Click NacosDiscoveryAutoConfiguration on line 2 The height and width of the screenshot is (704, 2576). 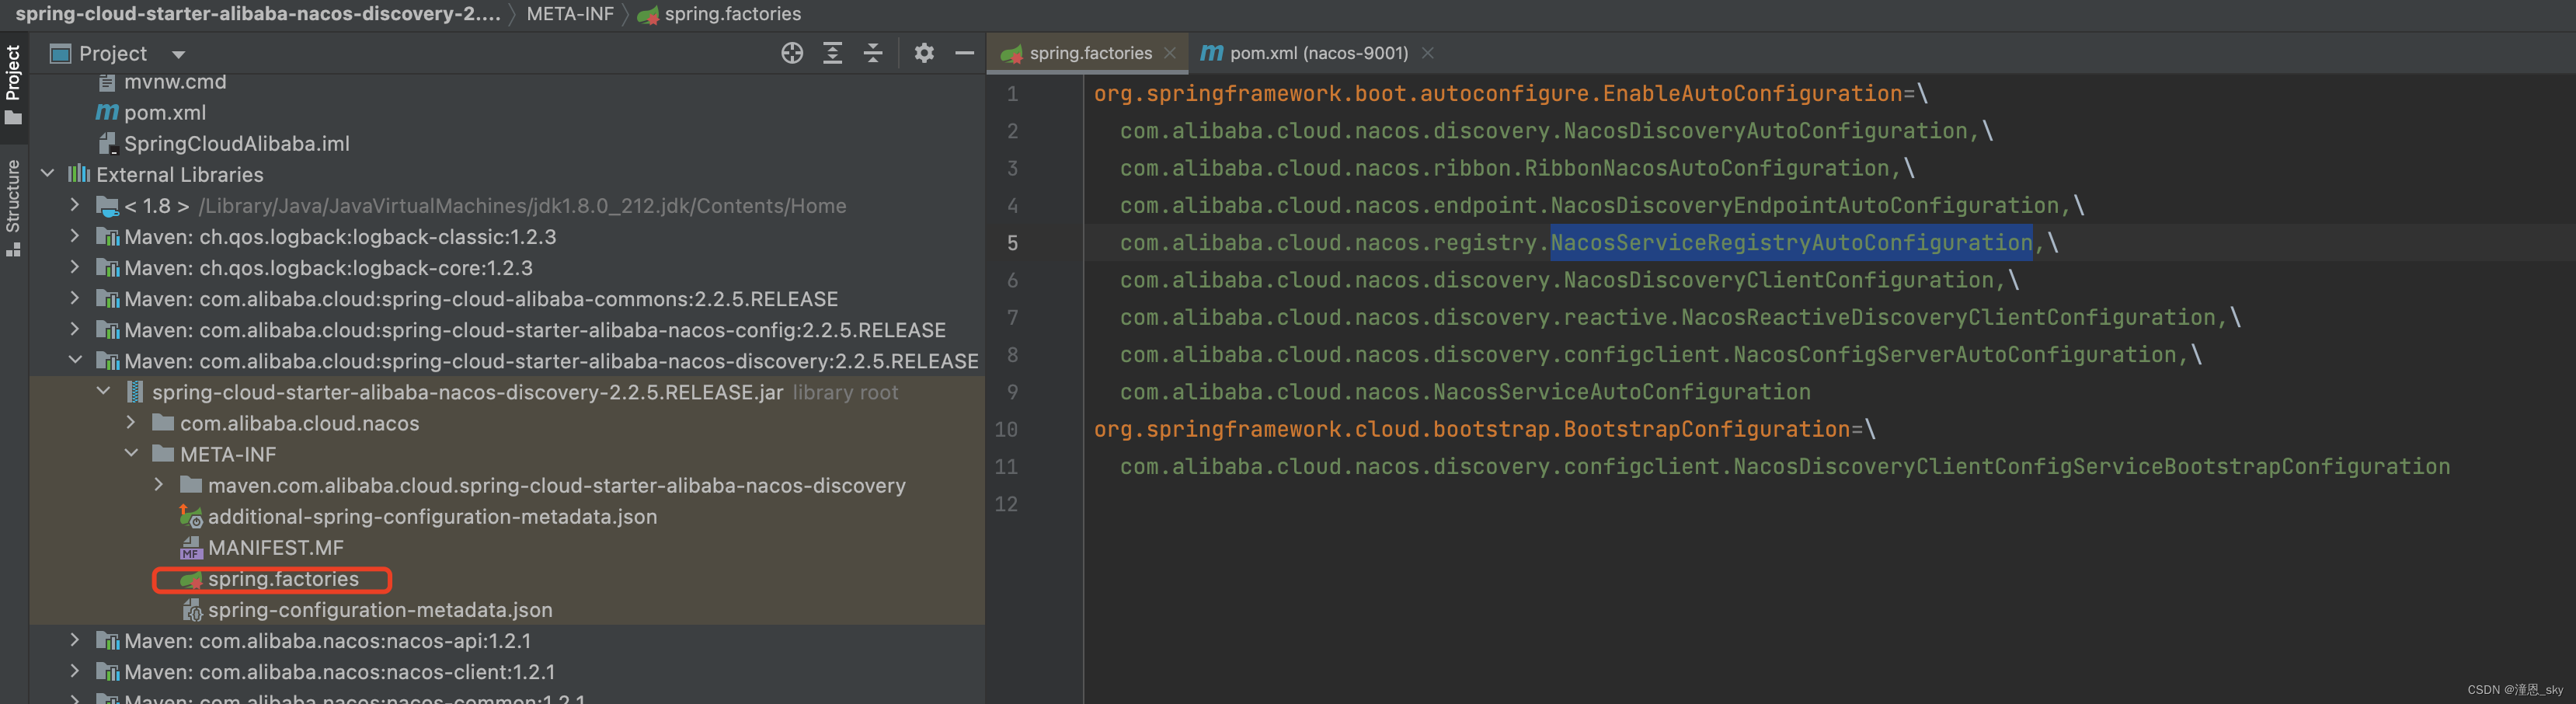[x=1766, y=131]
